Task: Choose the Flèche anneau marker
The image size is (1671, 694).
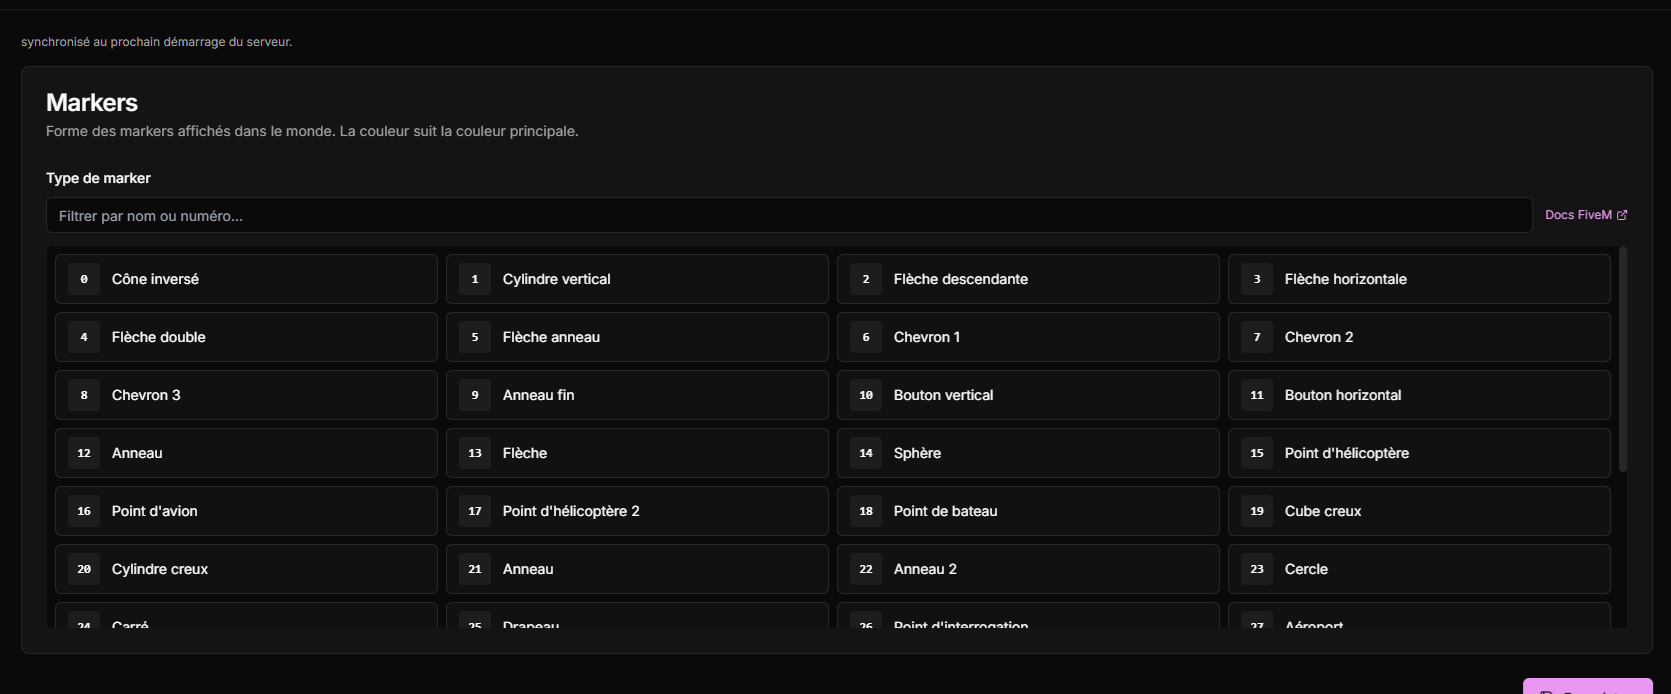Action: click(x=637, y=337)
